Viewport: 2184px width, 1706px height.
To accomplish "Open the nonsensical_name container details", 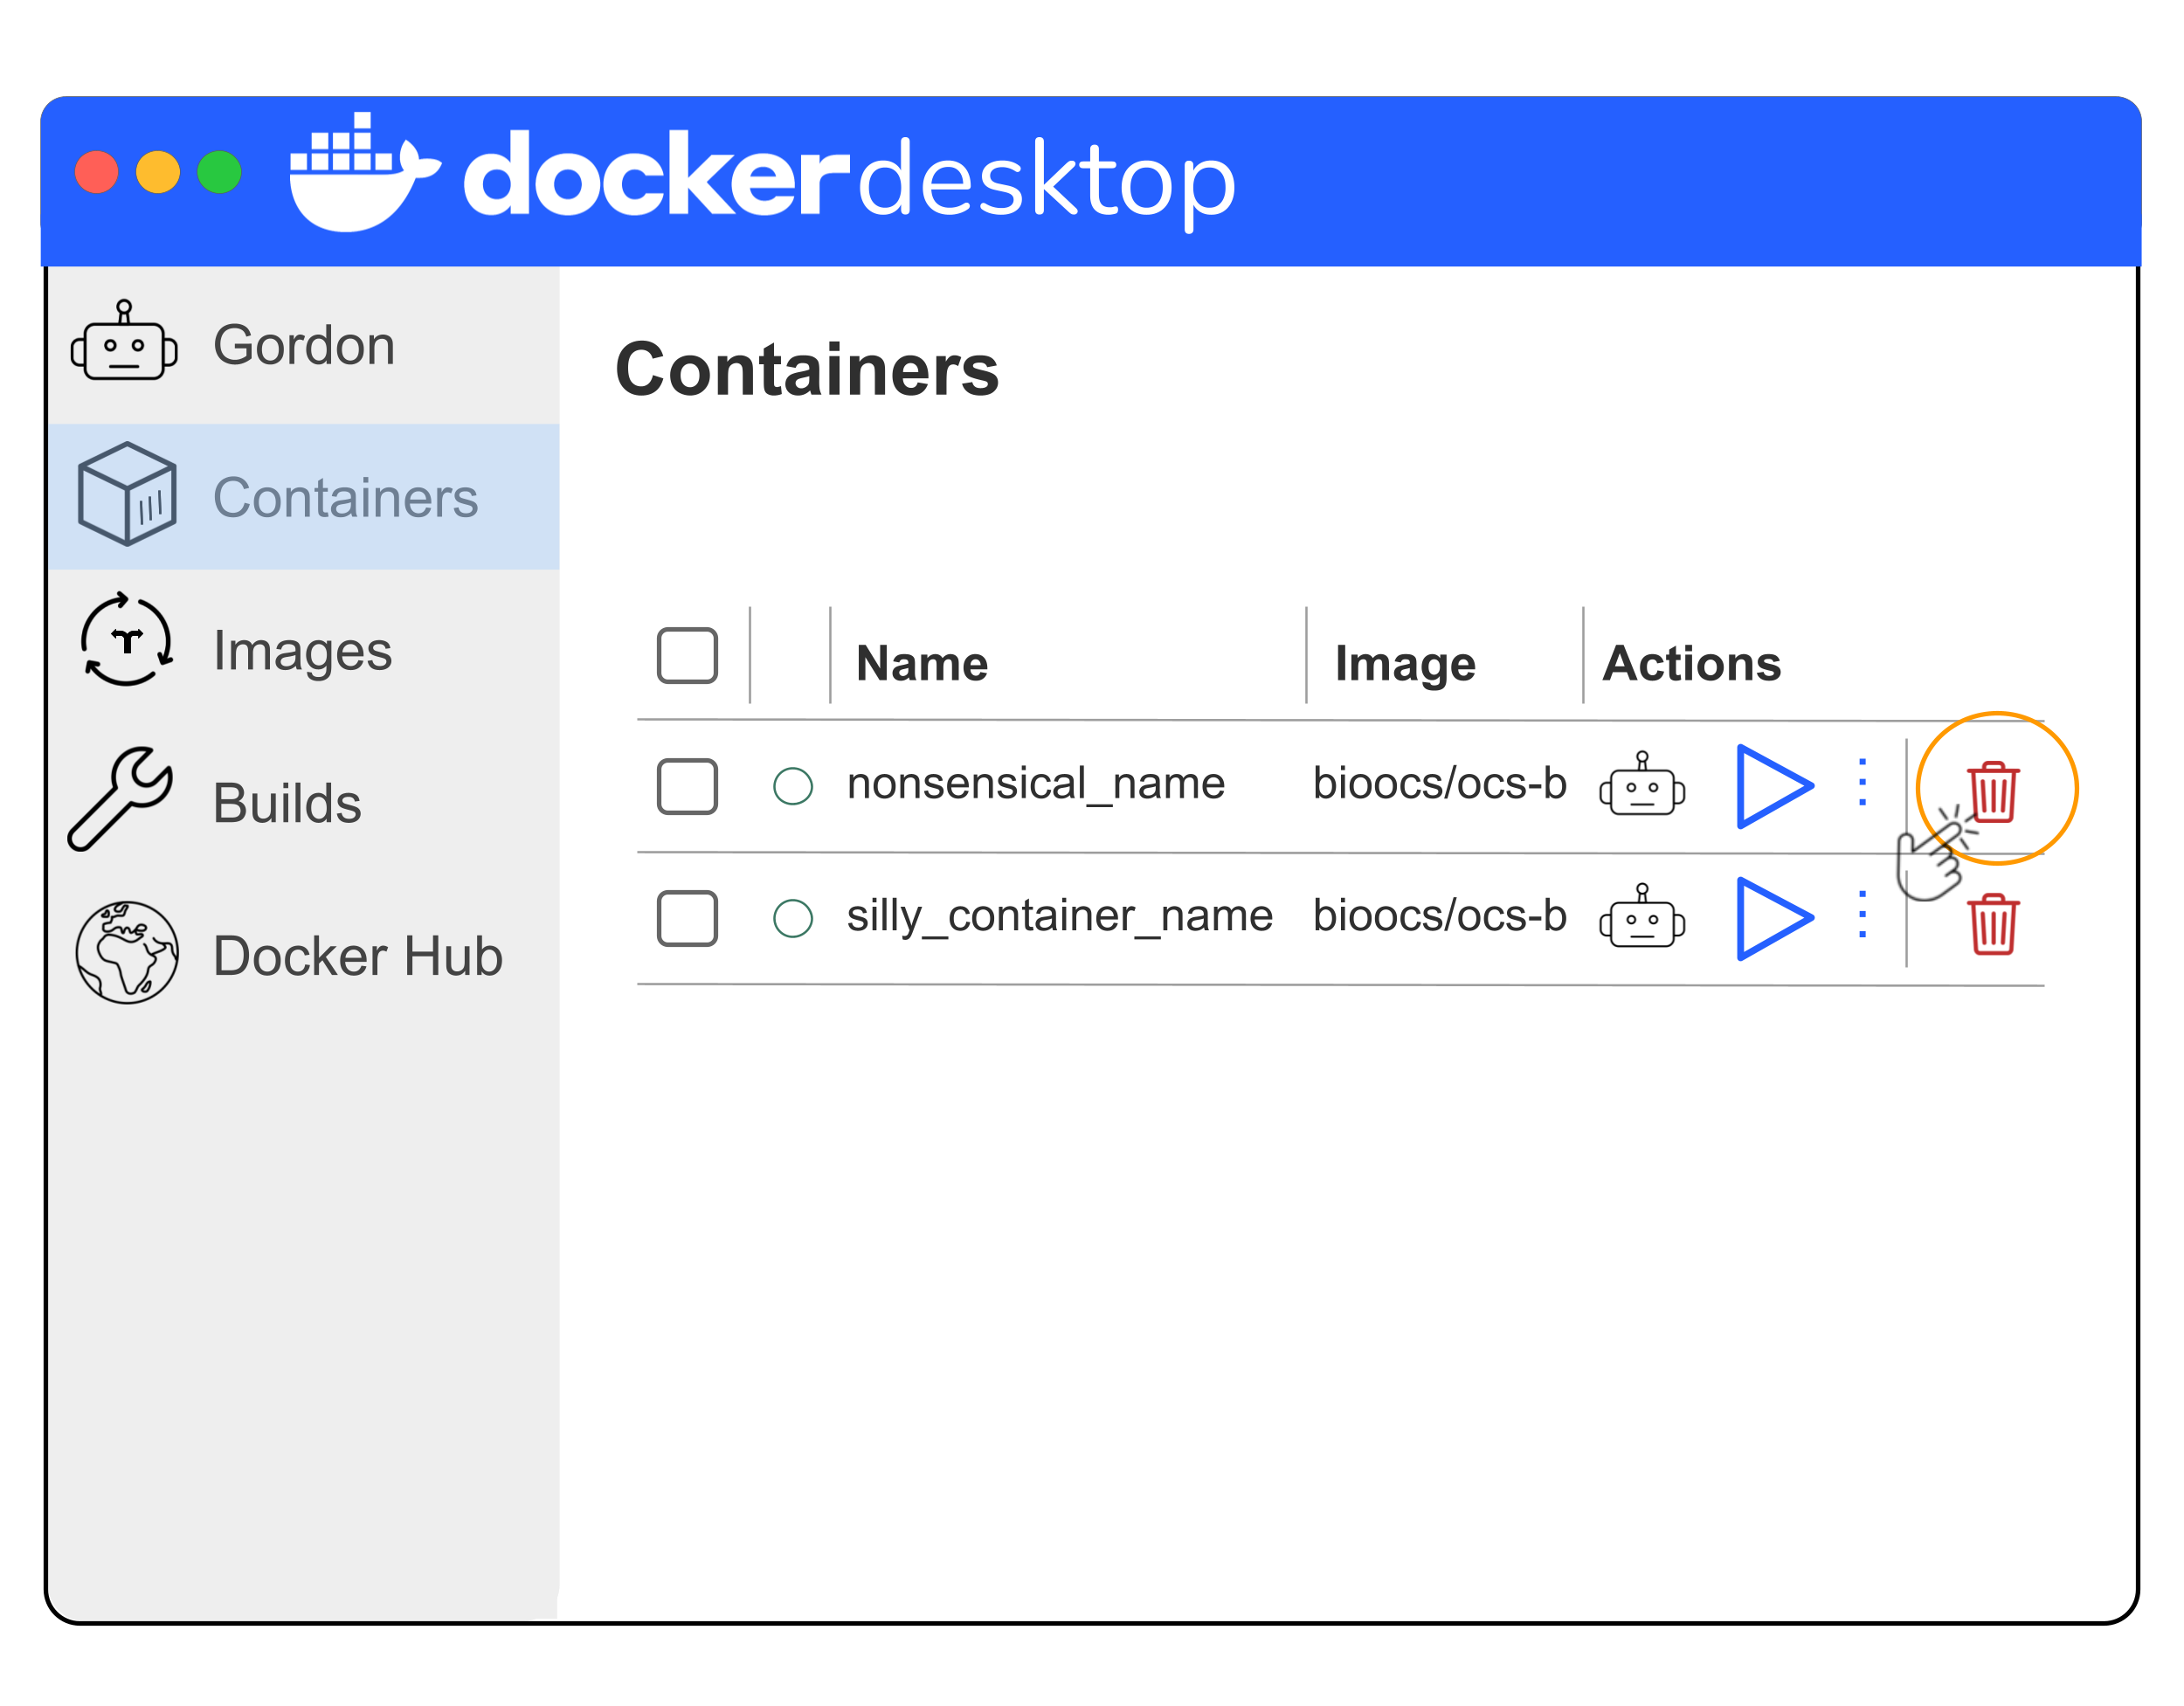I will (x=1036, y=783).
